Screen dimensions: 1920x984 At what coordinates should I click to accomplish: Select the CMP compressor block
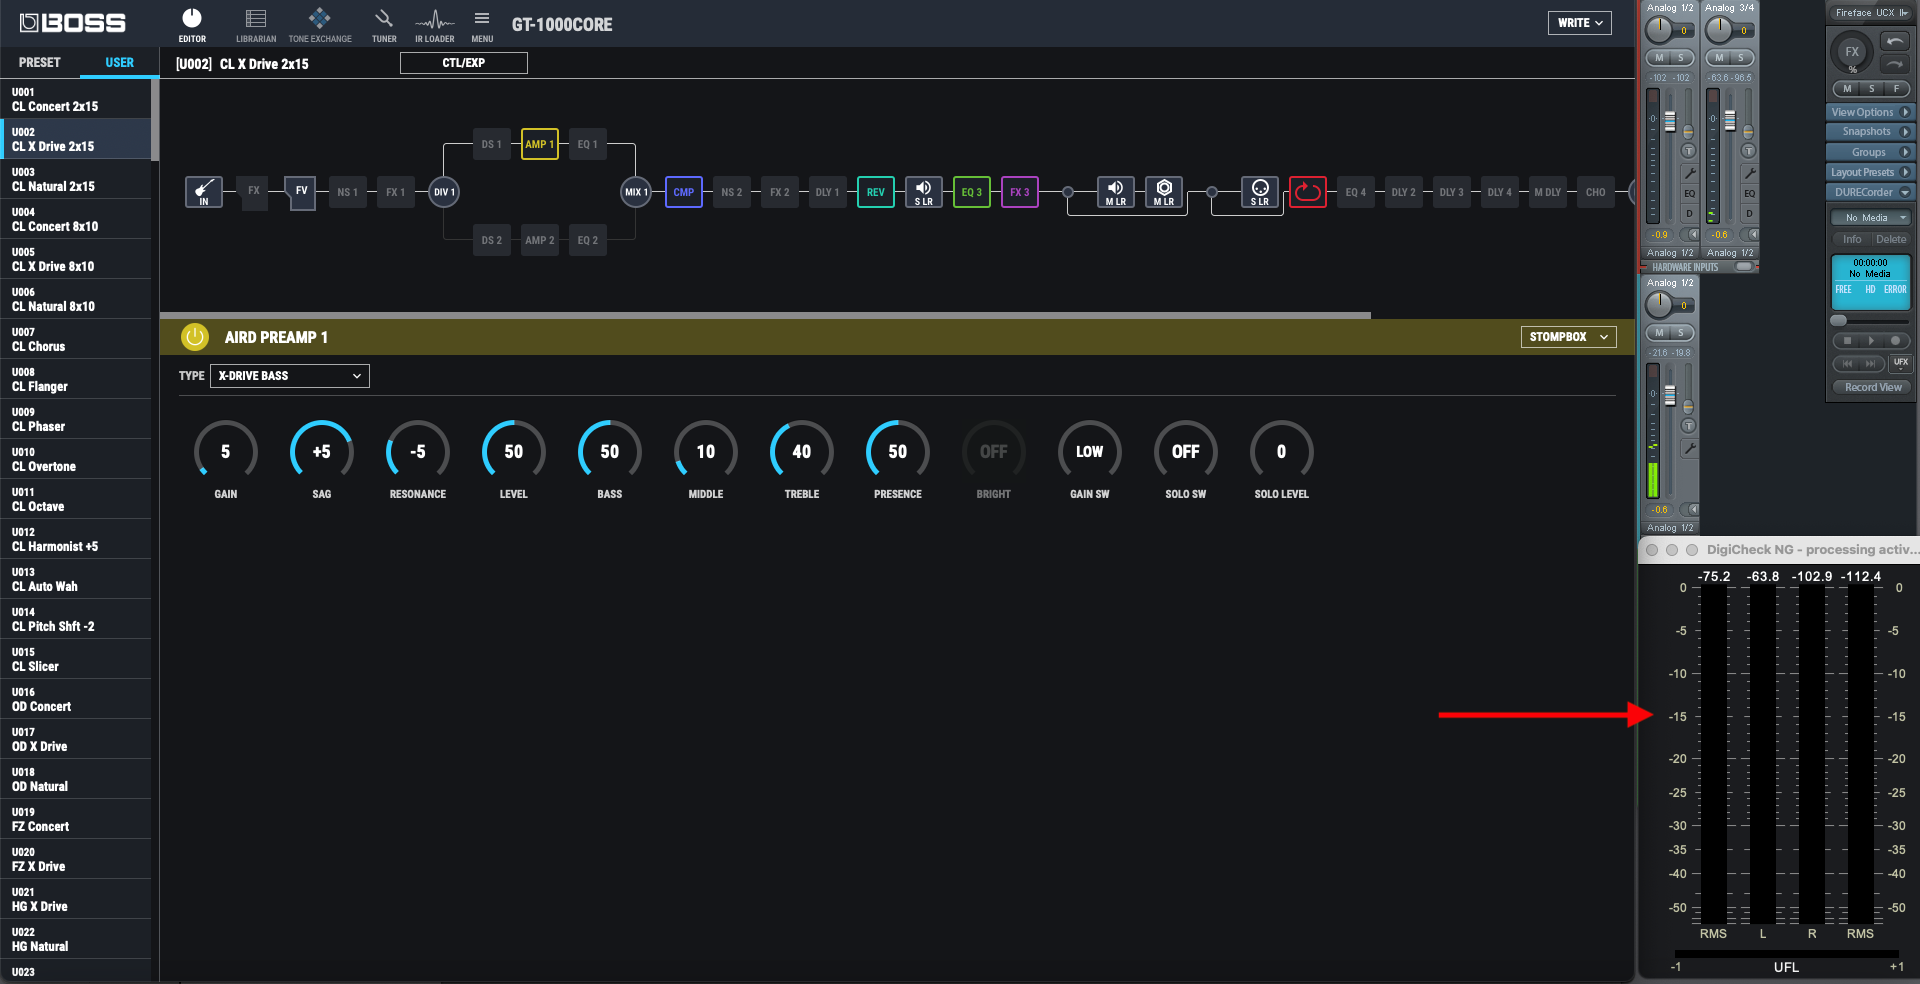coord(684,192)
